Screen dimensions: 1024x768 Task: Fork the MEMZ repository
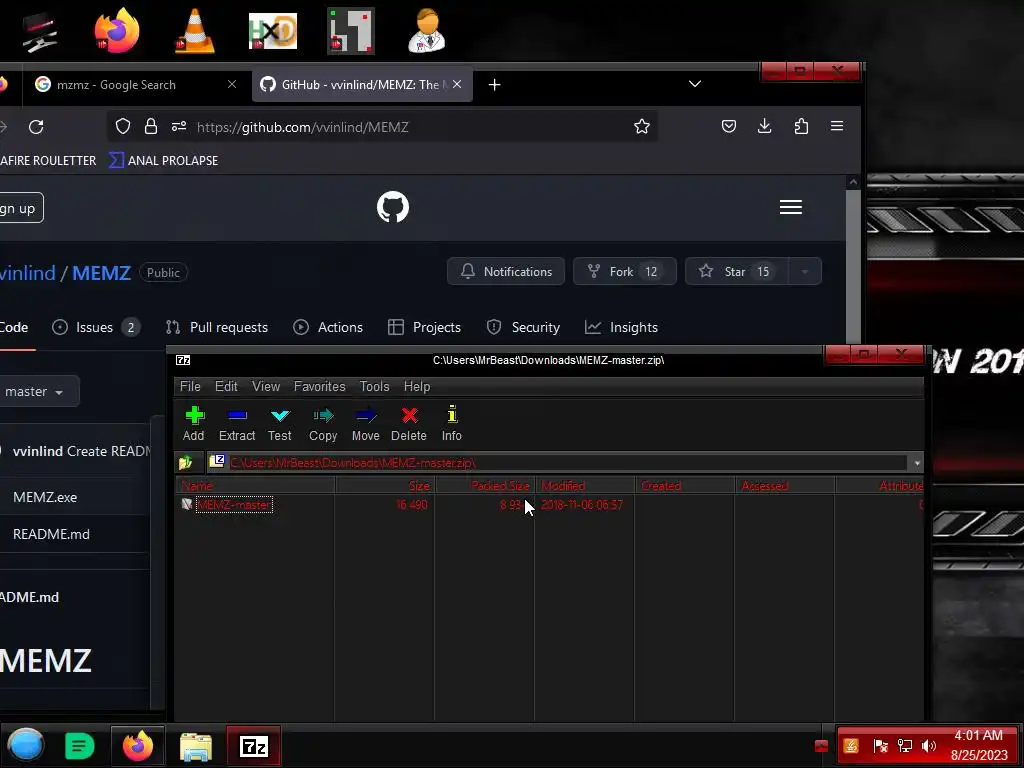pyautogui.click(x=624, y=272)
